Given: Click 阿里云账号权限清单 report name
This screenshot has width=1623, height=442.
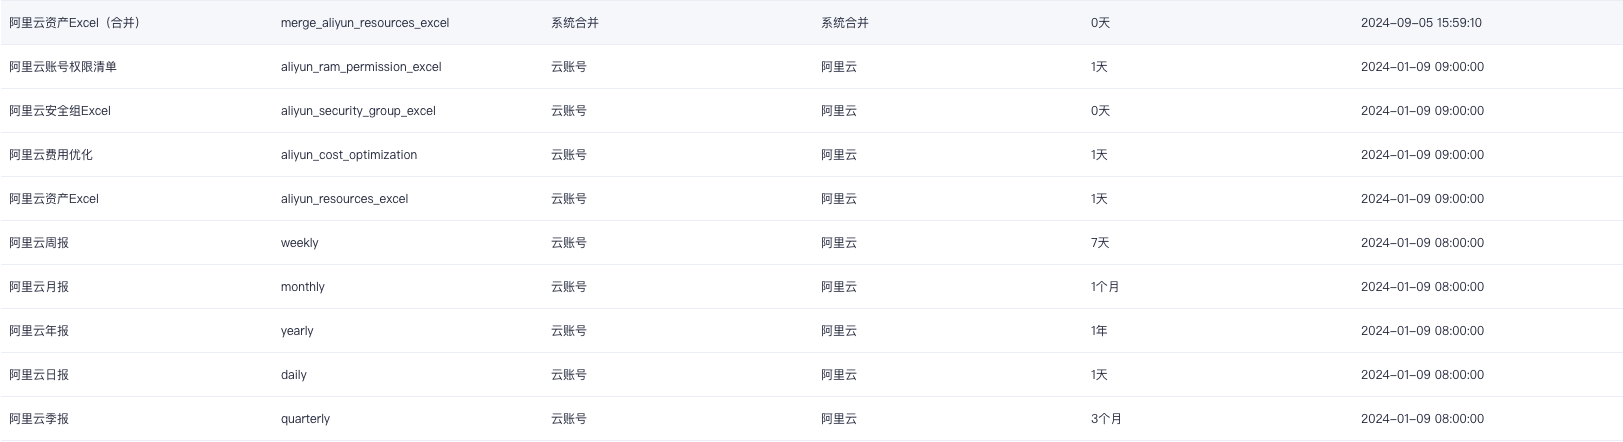Looking at the screenshot, I should [63, 67].
